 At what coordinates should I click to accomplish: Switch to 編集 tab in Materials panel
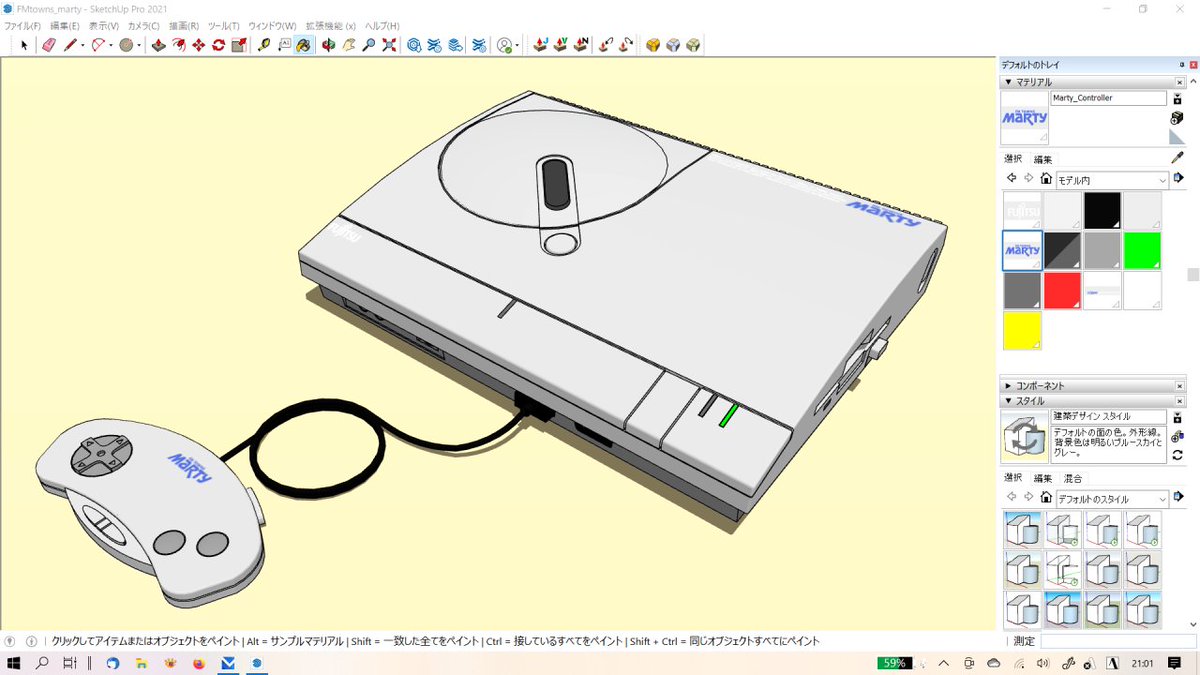pos(1043,159)
